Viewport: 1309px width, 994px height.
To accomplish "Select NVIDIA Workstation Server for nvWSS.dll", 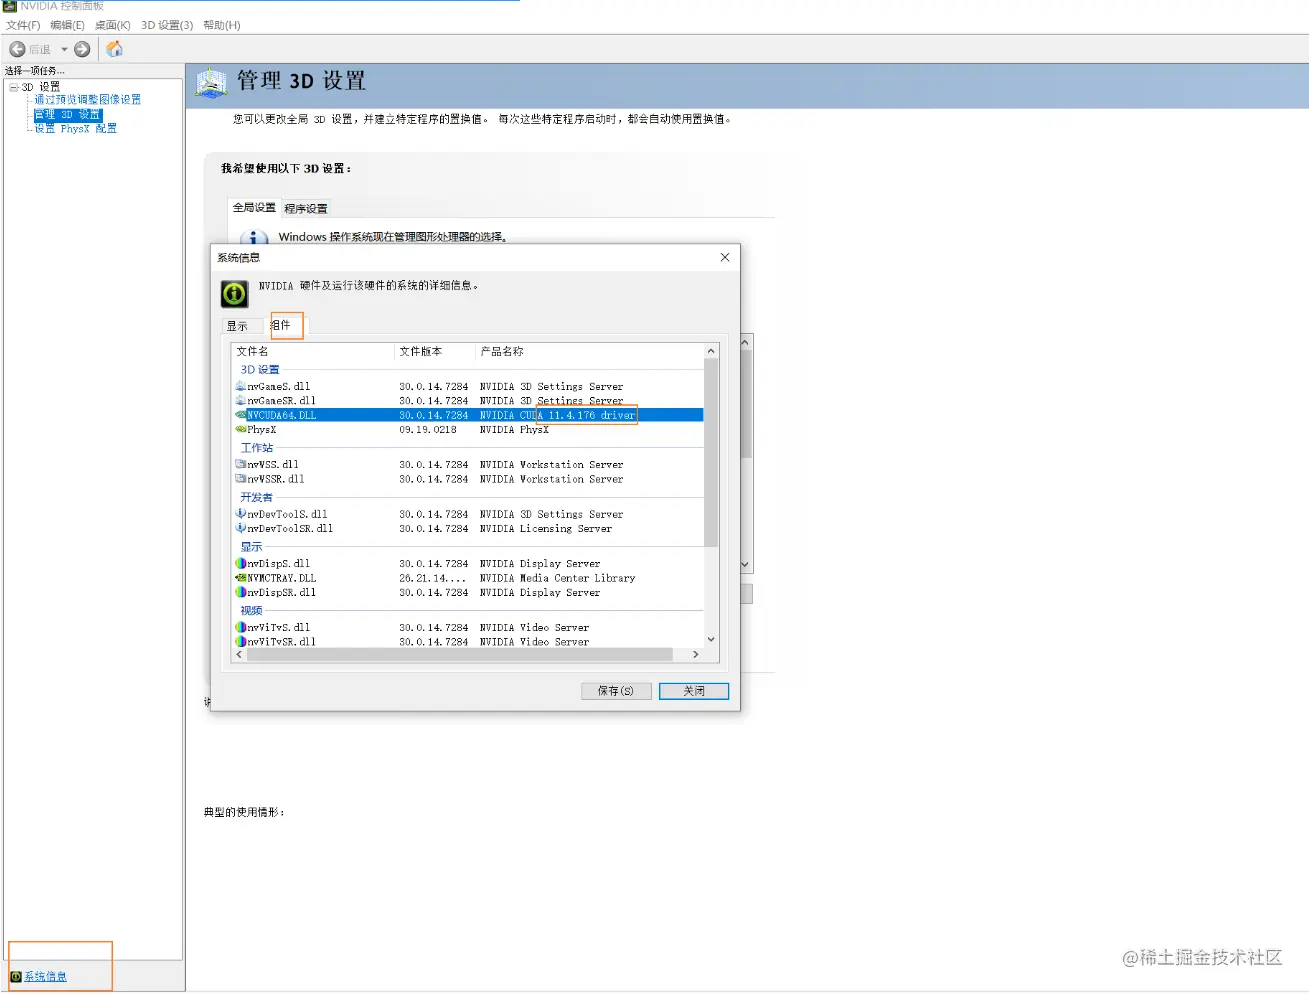I will 551,464.
